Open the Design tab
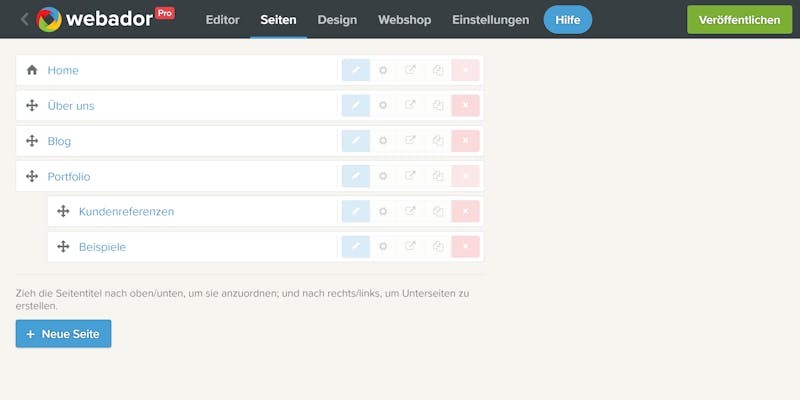The width and height of the screenshot is (800, 400). [x=337, y=20]
